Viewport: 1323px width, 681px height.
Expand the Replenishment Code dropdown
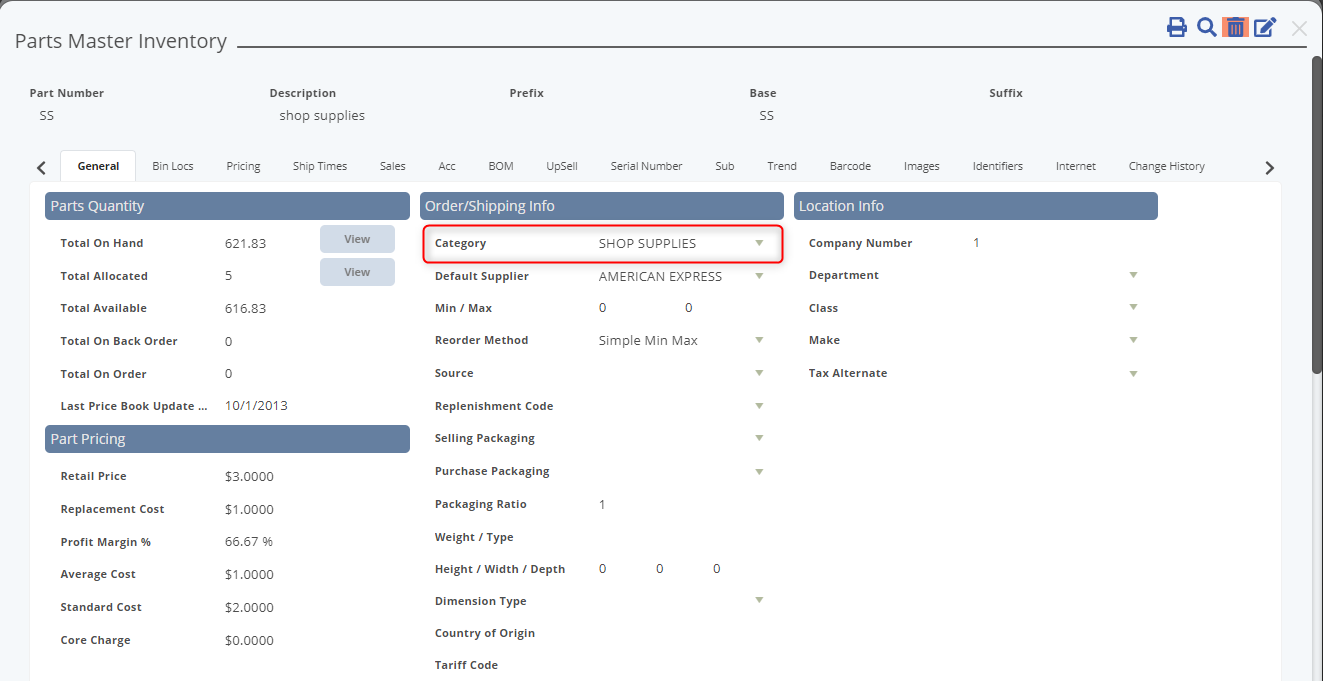[759, 406]
